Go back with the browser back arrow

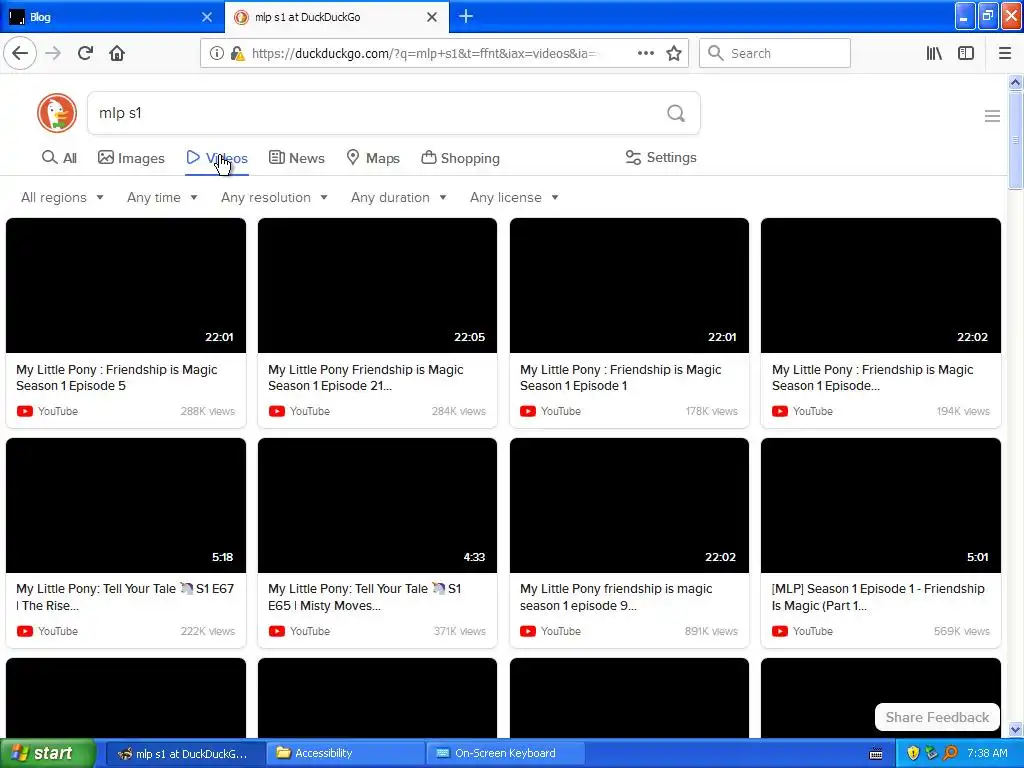(x=20, y=53)
